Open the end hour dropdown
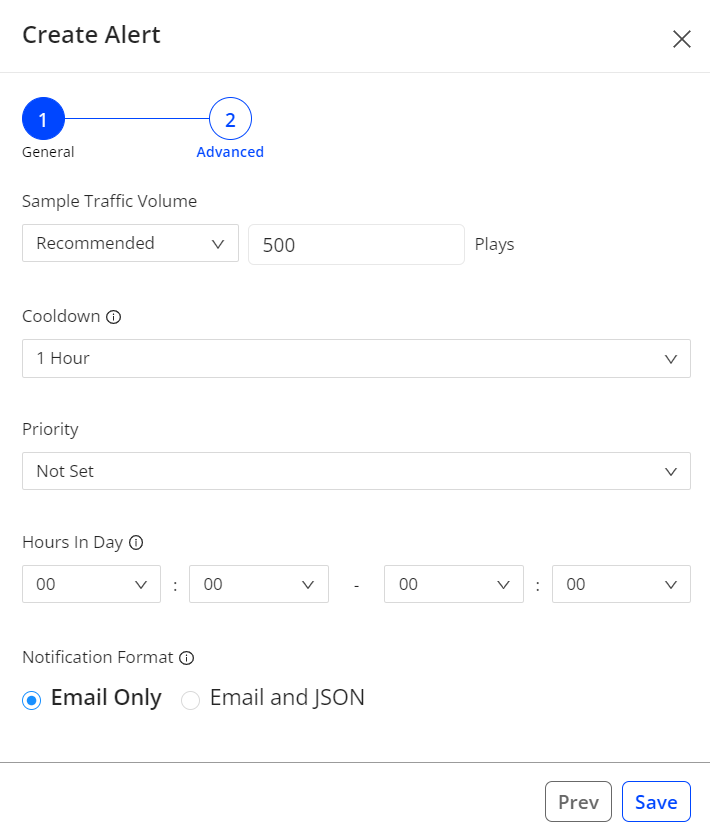This screenshot has width=710, height=836. [x=453, y=584]
